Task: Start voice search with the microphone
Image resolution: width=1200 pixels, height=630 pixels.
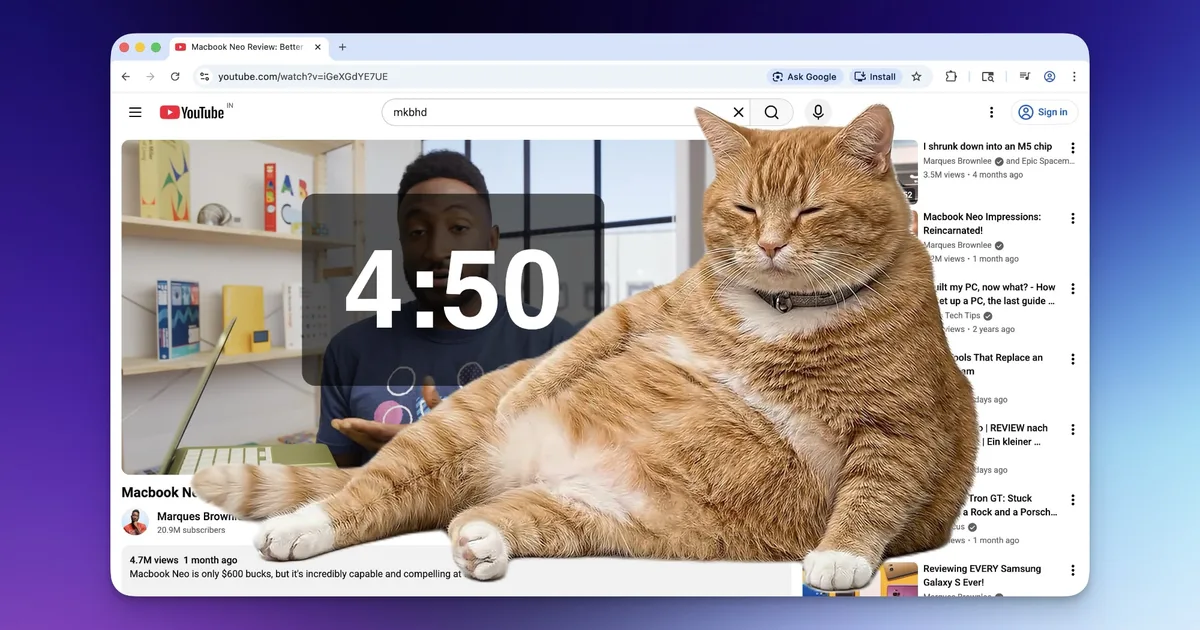Action: tap(818, 113)
